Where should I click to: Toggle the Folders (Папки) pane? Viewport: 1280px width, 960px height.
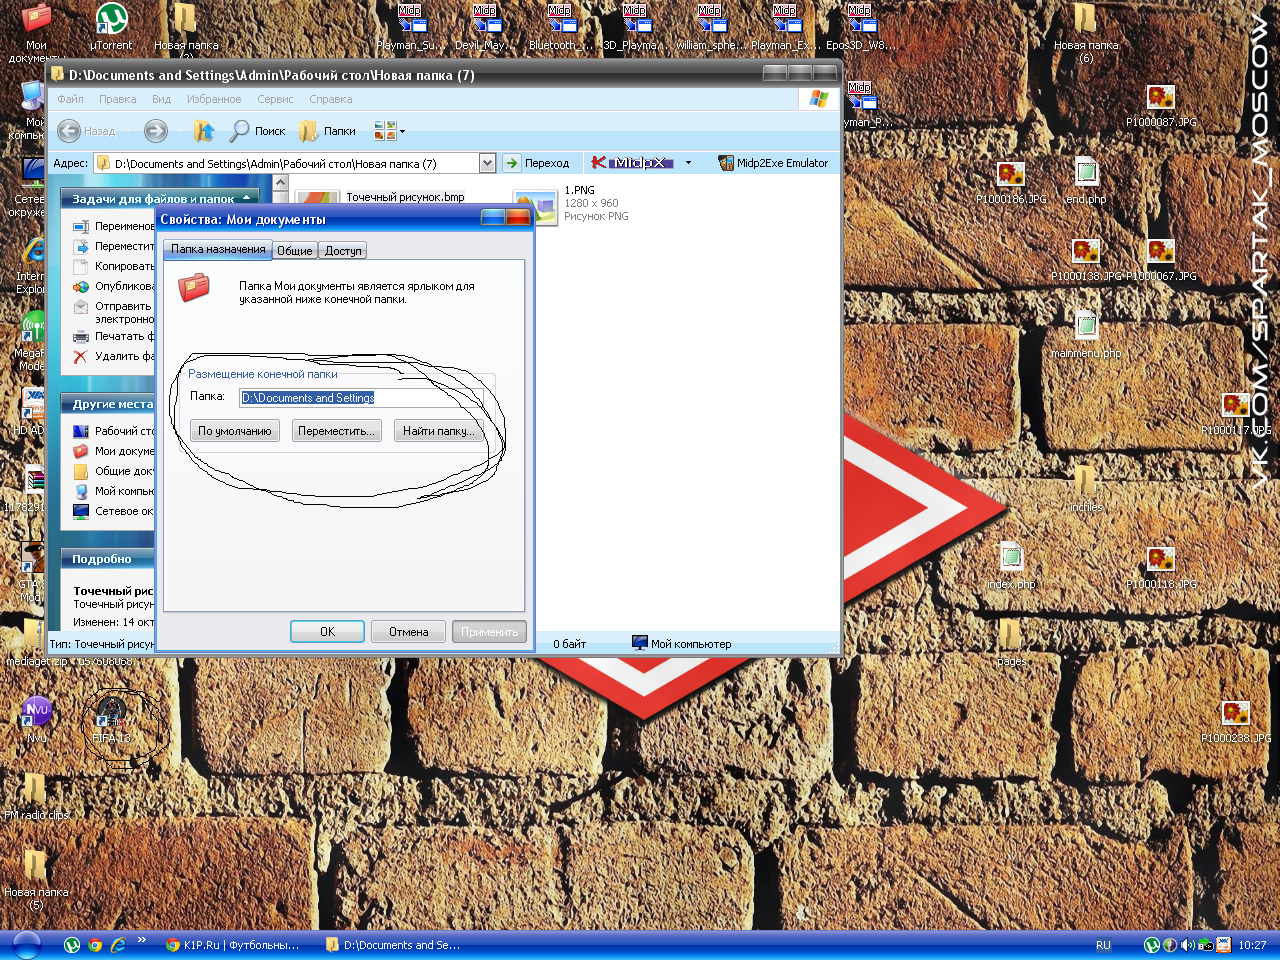click(327, 131)
